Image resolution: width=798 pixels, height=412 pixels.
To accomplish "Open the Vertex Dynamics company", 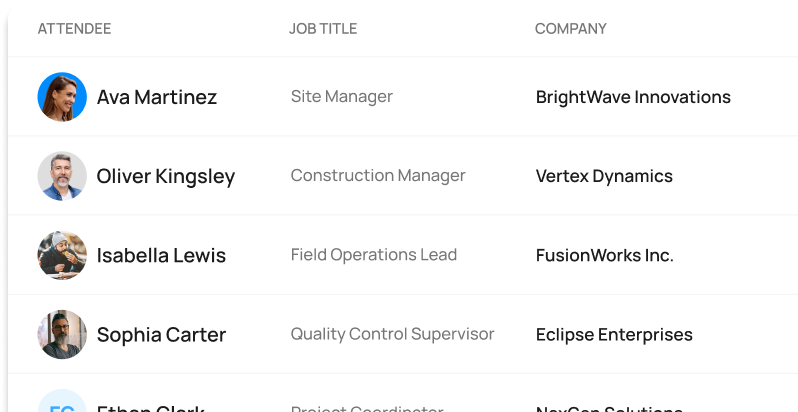I will coord(604,176).
